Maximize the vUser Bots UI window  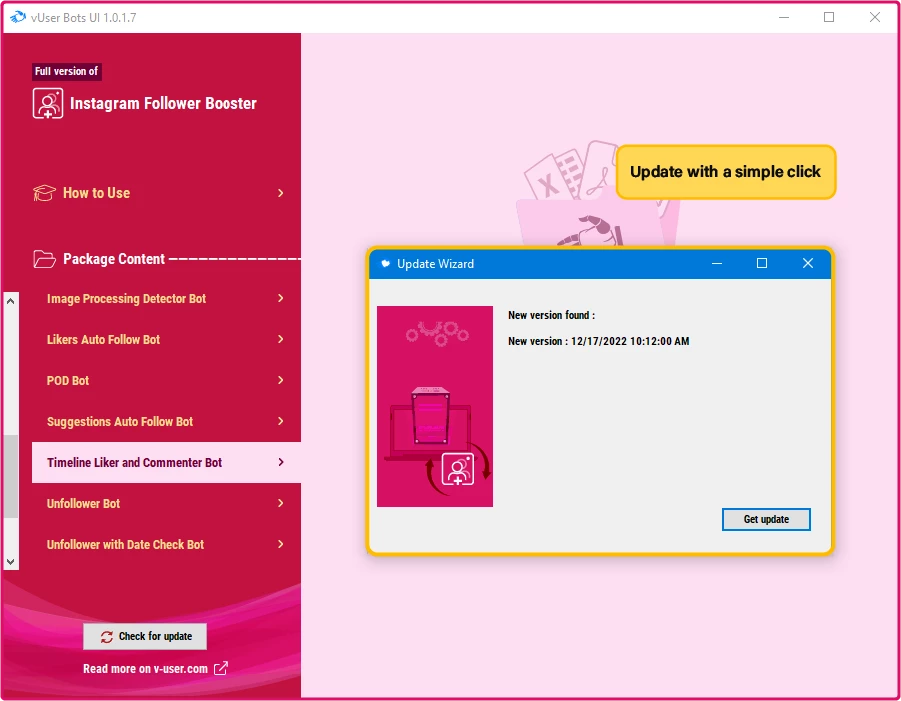(829, 17)
